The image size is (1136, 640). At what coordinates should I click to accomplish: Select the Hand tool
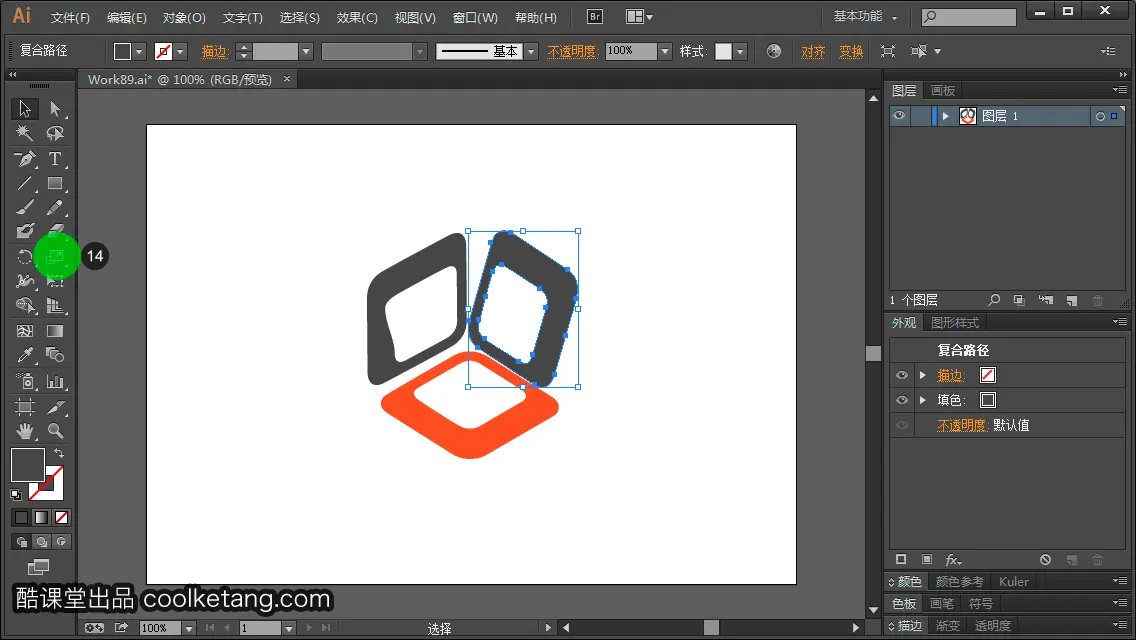click(x=25, y=431)
